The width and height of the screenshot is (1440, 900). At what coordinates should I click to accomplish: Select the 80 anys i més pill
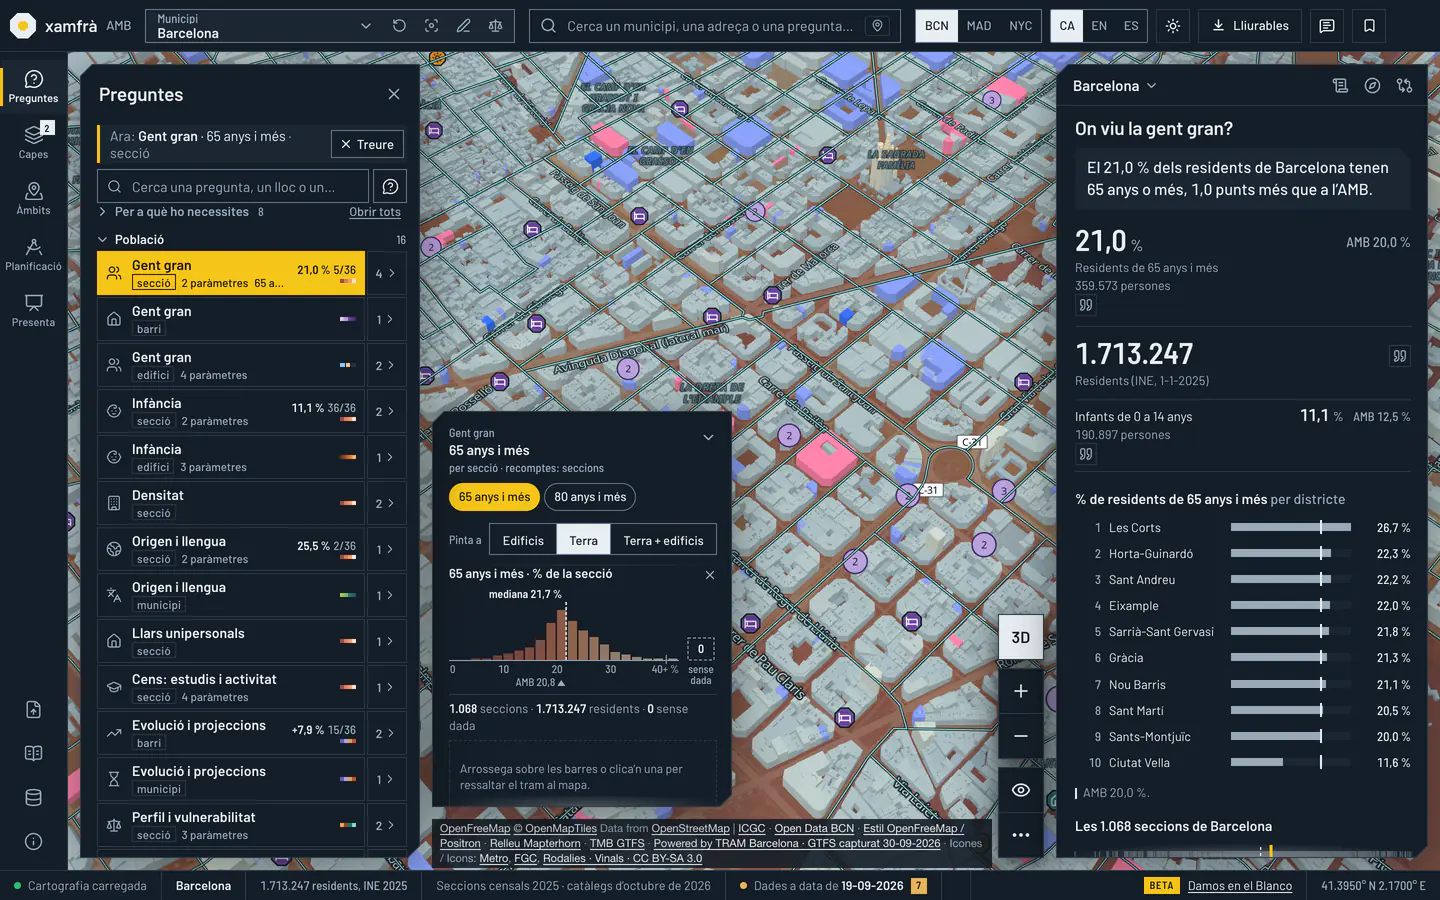(x=590, y=497)
